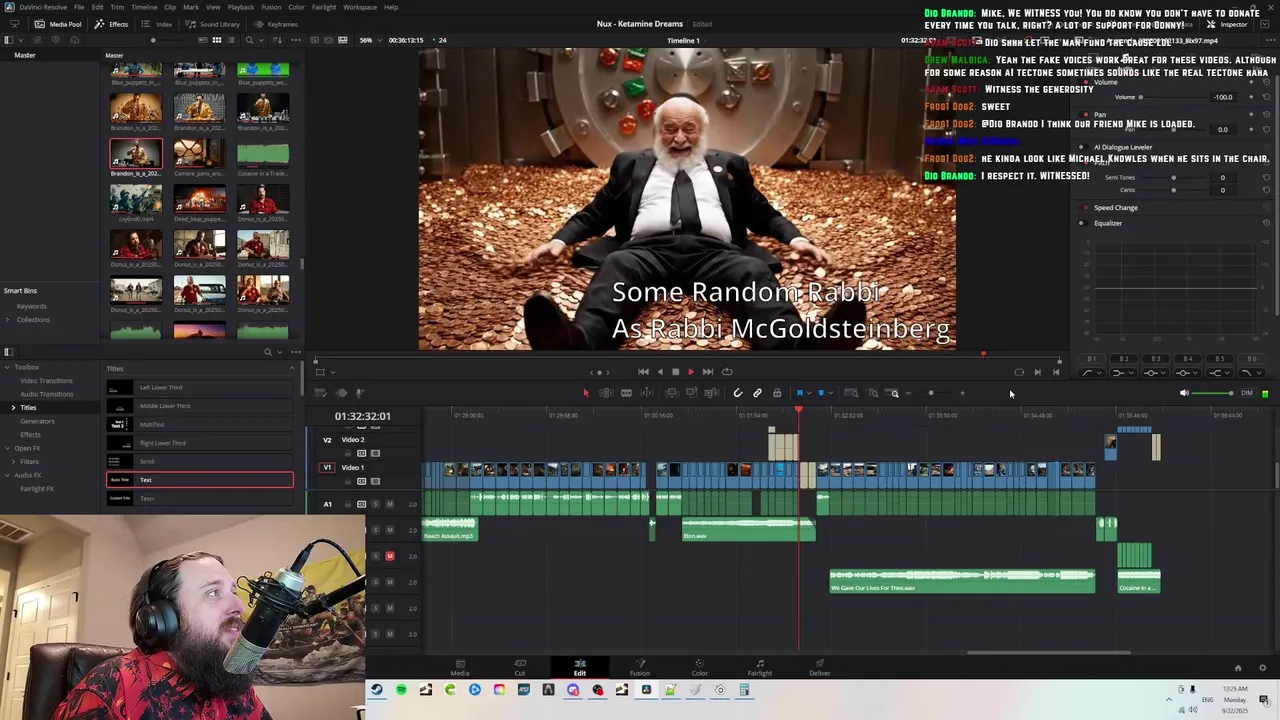The image size is (1280, 720).
Task: Toggle the Effects panel button
Action: tap(112, 24)
